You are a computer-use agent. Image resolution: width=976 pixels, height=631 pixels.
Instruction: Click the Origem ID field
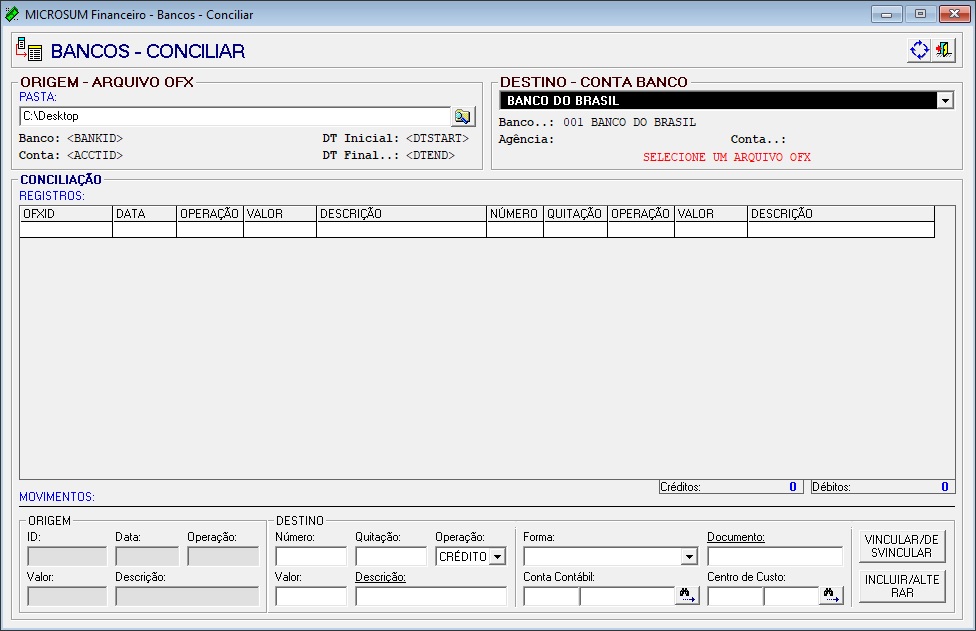point(67,556)
